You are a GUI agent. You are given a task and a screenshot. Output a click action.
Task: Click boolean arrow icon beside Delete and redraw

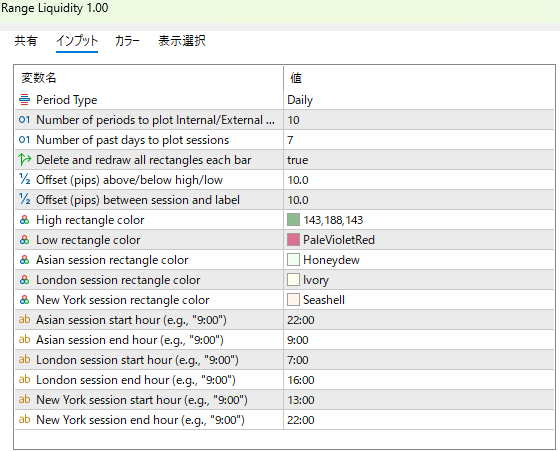[x=24, y=160]
